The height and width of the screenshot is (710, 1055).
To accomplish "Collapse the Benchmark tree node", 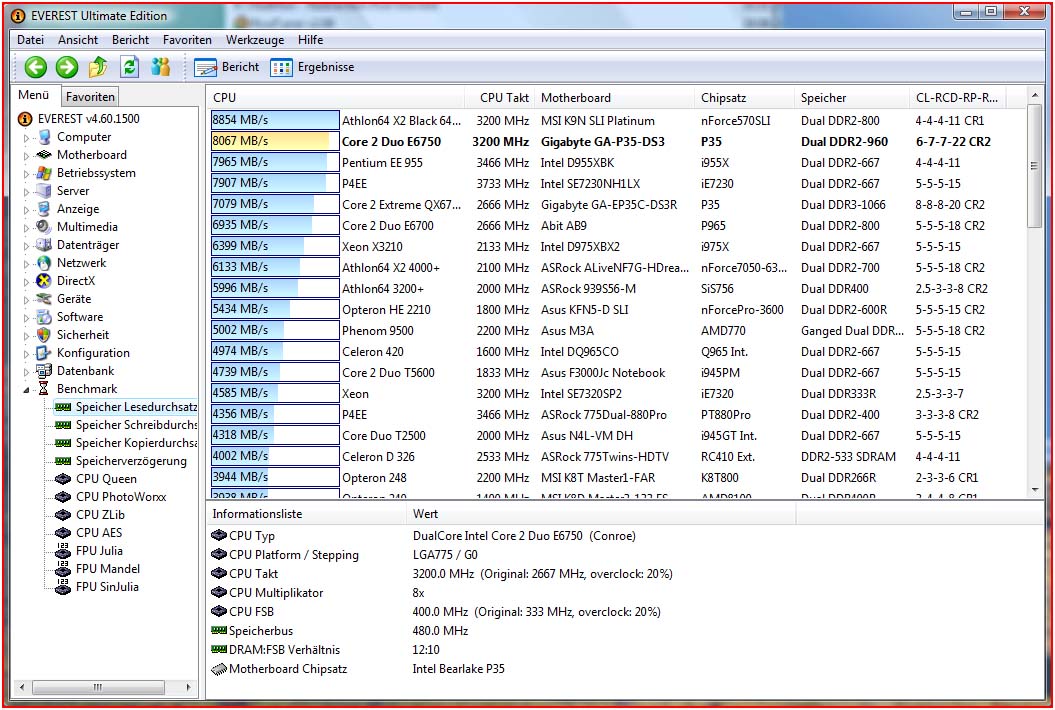I will coord(26,390).
